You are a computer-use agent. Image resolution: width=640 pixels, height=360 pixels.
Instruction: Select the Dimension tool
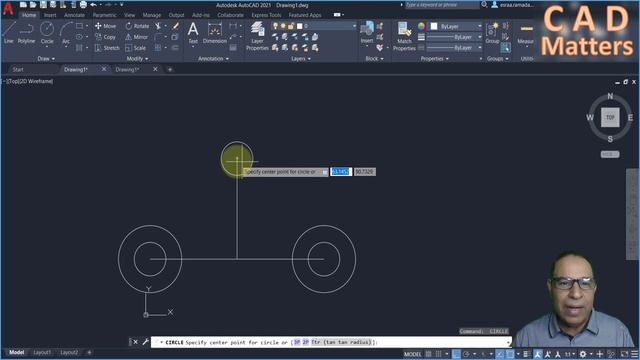point(215,32)
